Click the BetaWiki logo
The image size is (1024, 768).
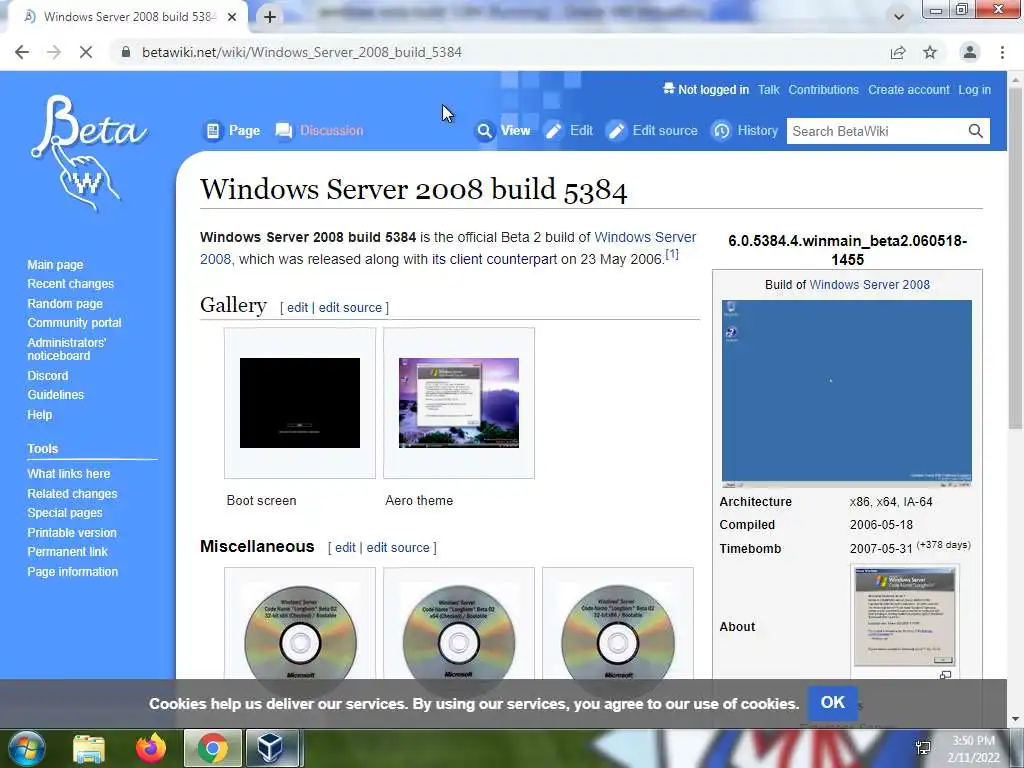click(x=88, y=153)
